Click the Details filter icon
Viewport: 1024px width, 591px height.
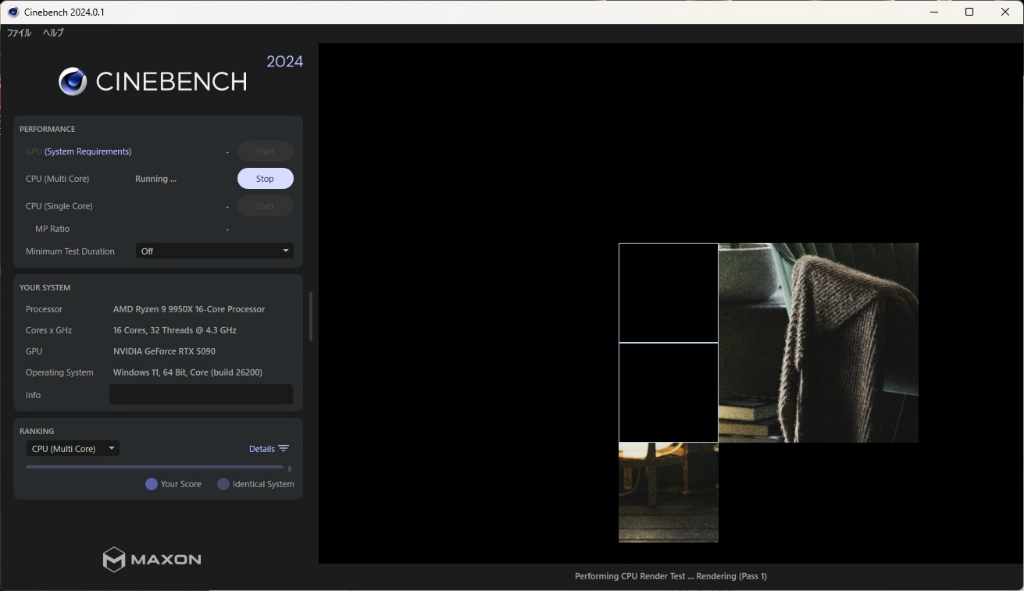tap(283, 449)
